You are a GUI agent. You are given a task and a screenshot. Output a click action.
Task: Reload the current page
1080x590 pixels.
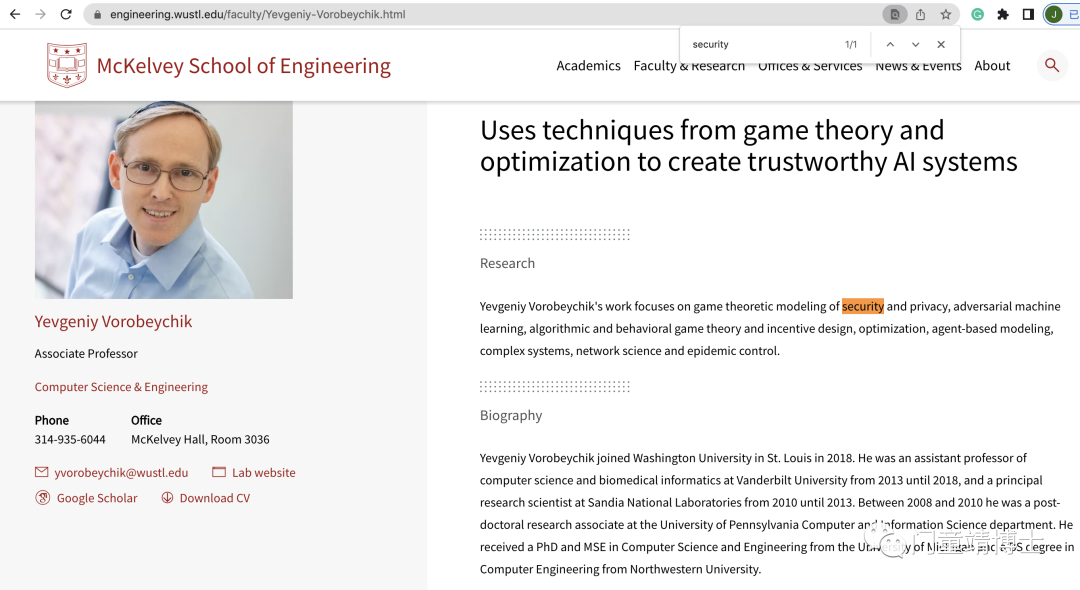66,14
